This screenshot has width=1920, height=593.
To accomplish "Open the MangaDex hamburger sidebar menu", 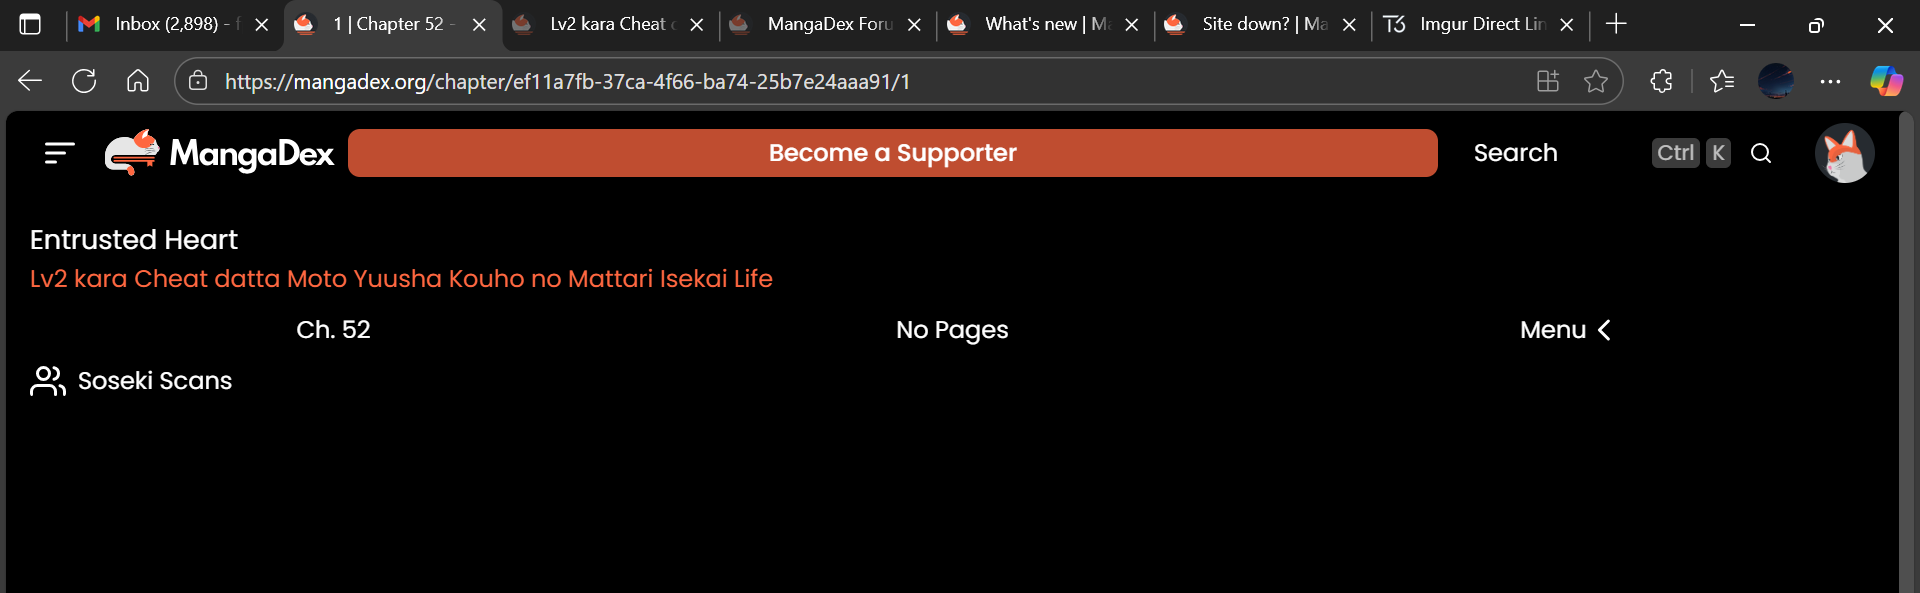I will (x=60, y=153).
